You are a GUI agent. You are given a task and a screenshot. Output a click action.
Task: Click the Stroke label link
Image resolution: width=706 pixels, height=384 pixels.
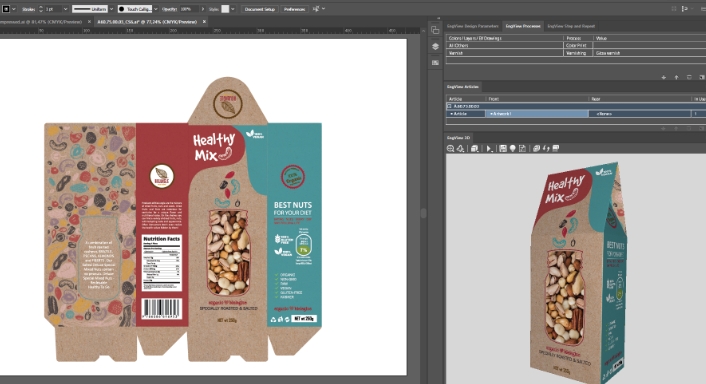pos(28,9)
